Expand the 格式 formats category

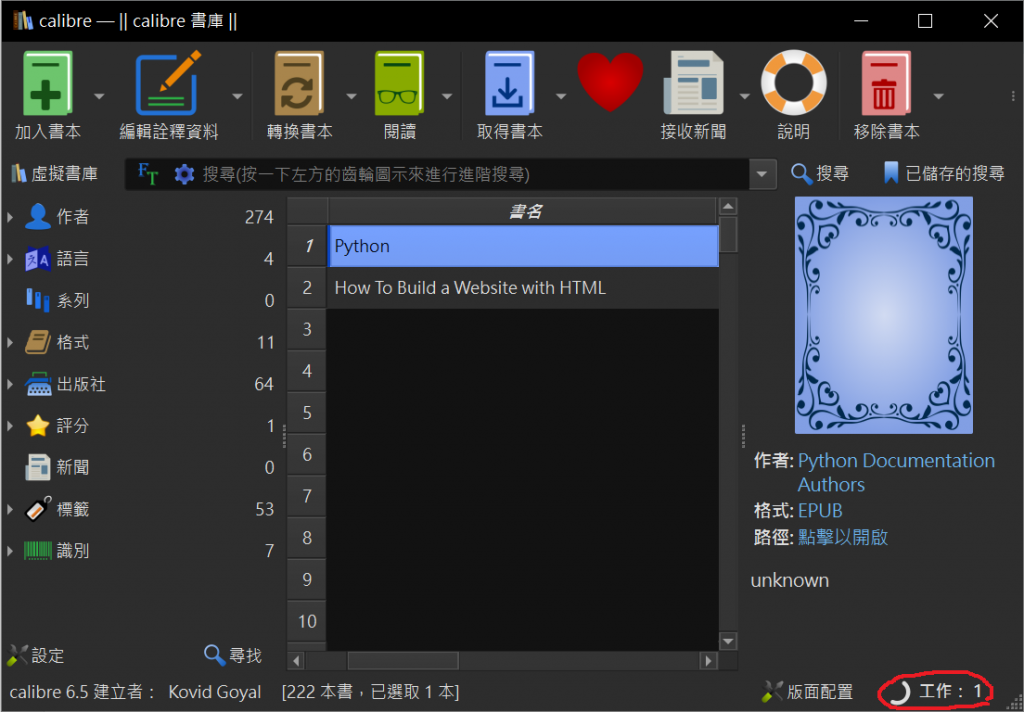(10, 342)
